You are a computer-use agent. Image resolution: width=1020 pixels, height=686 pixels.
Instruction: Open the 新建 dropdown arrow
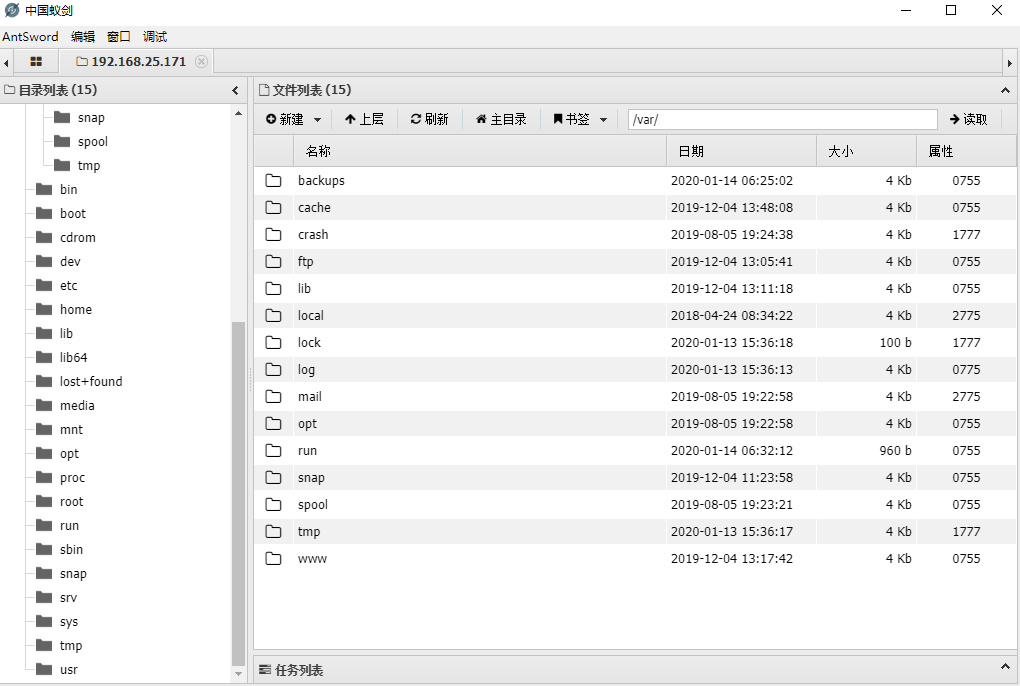317,120
